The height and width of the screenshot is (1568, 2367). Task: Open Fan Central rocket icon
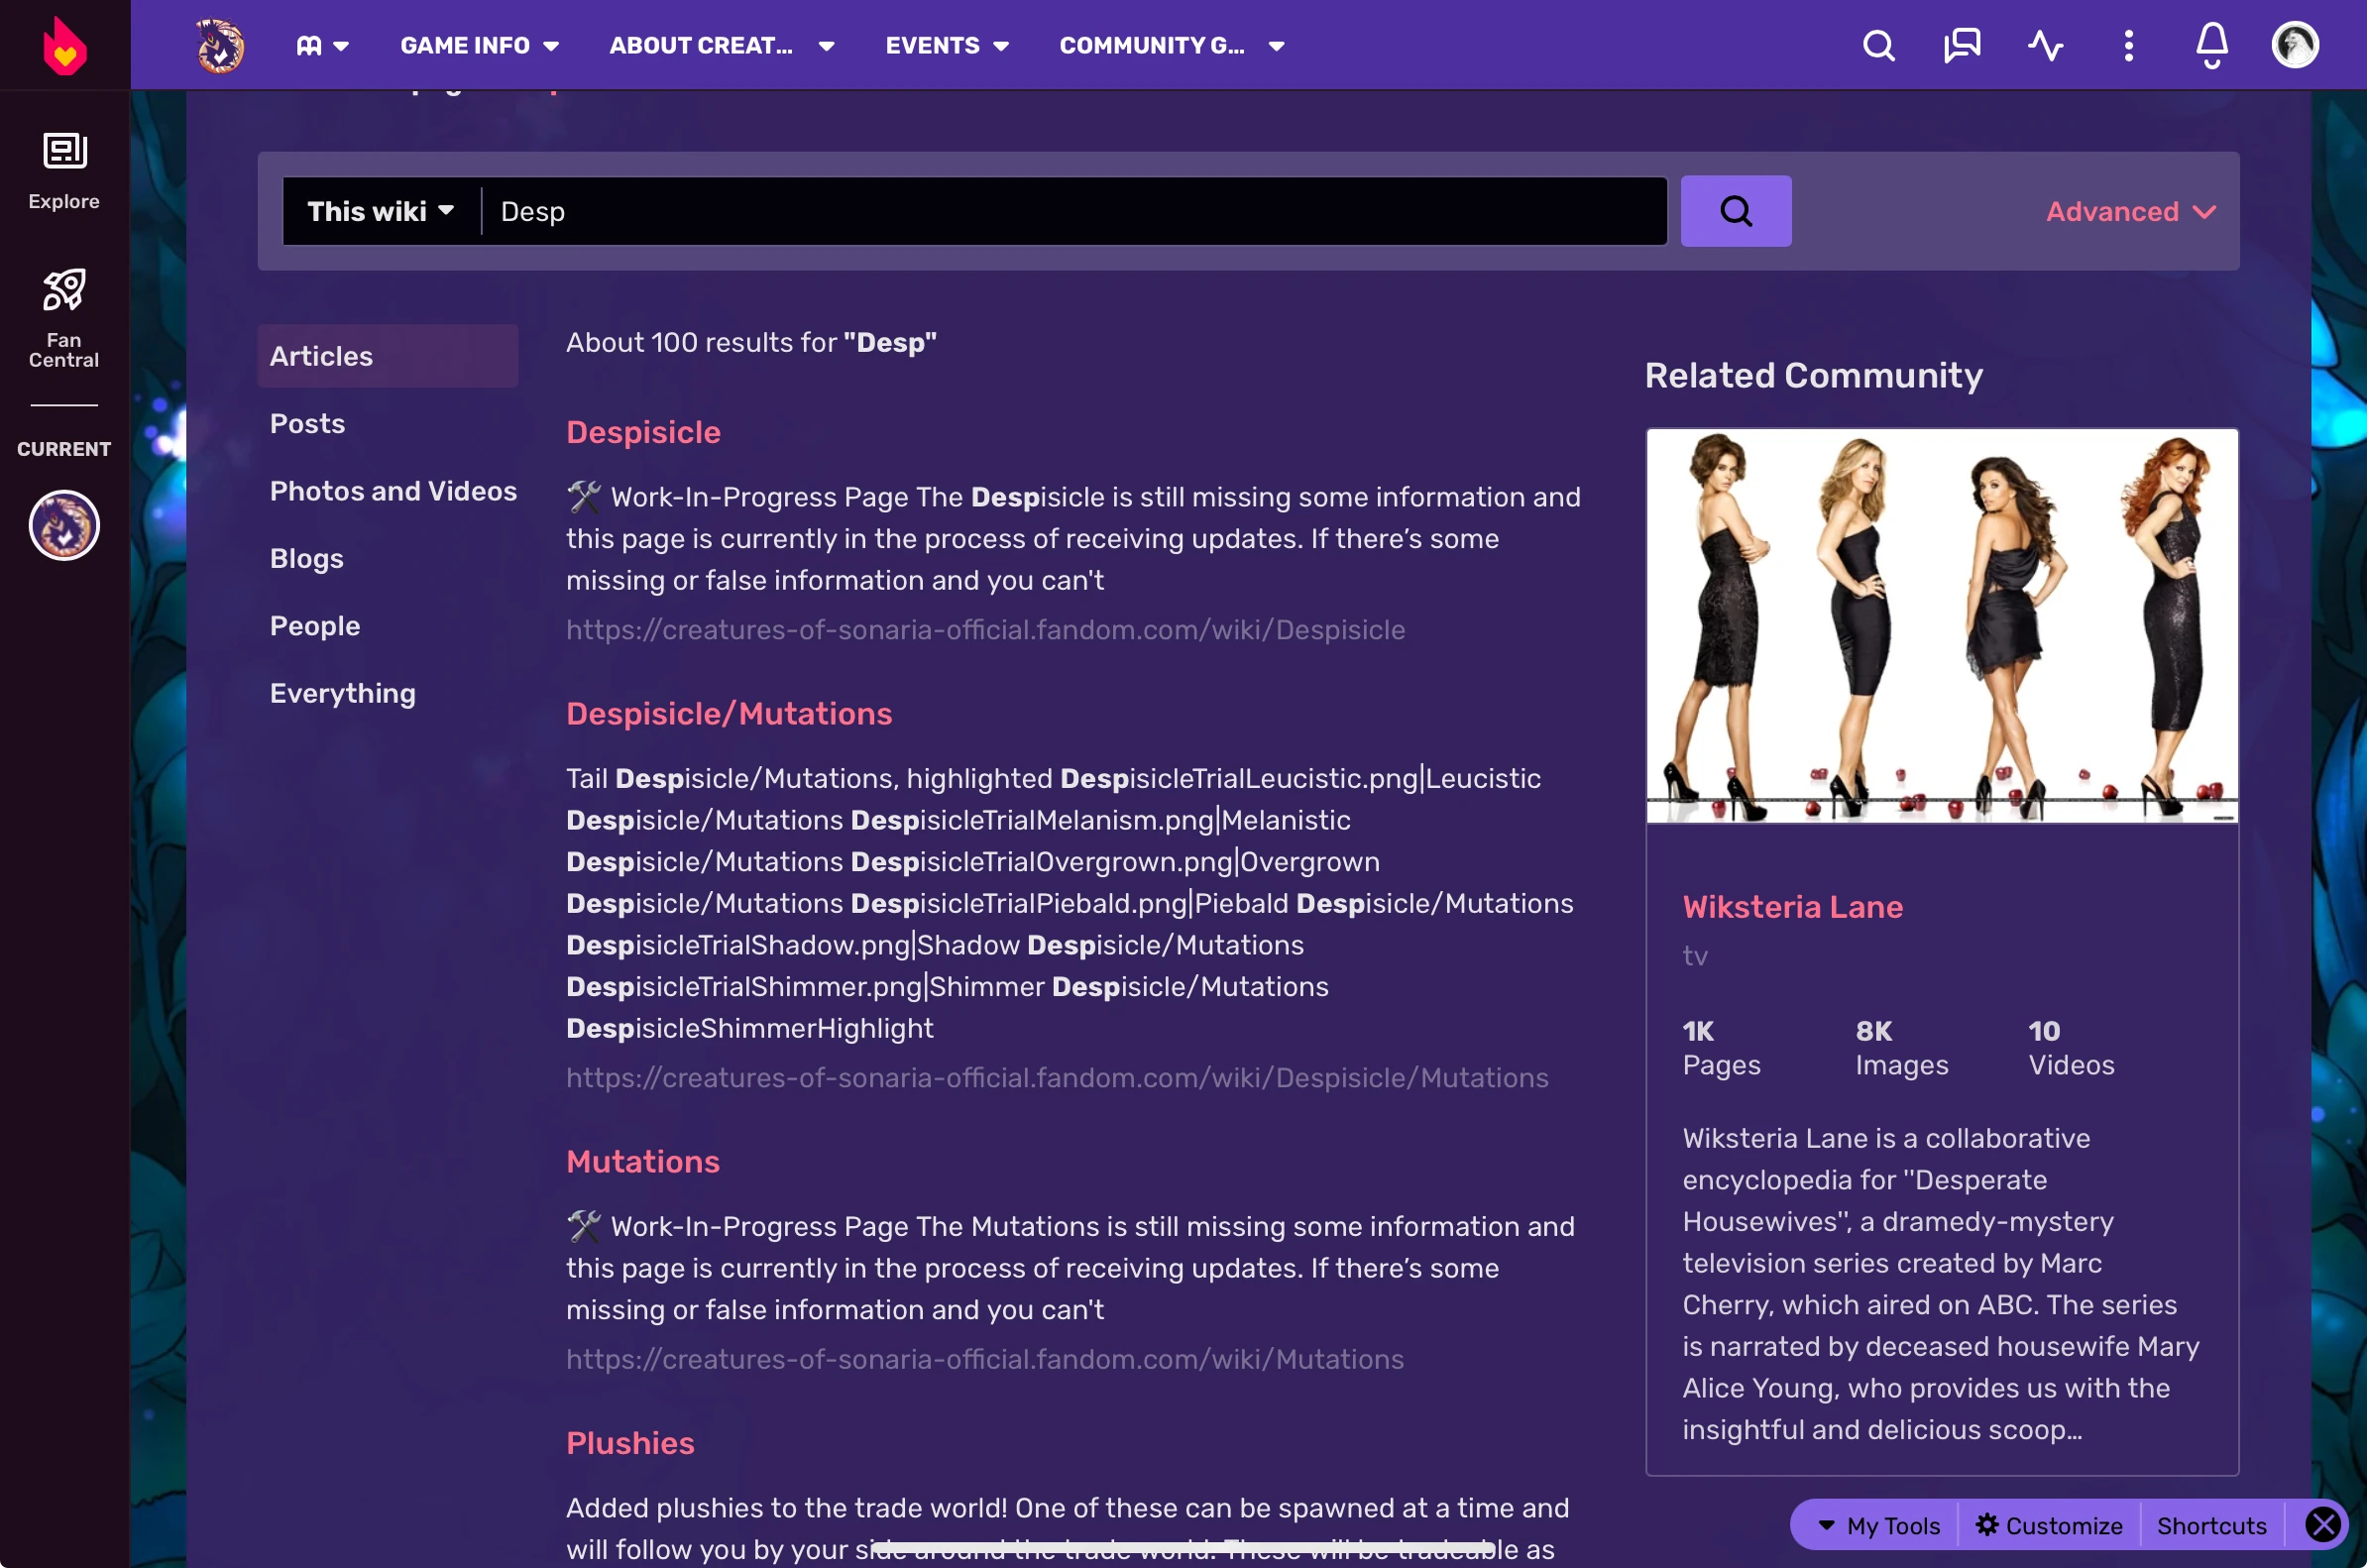pos(64,317)
